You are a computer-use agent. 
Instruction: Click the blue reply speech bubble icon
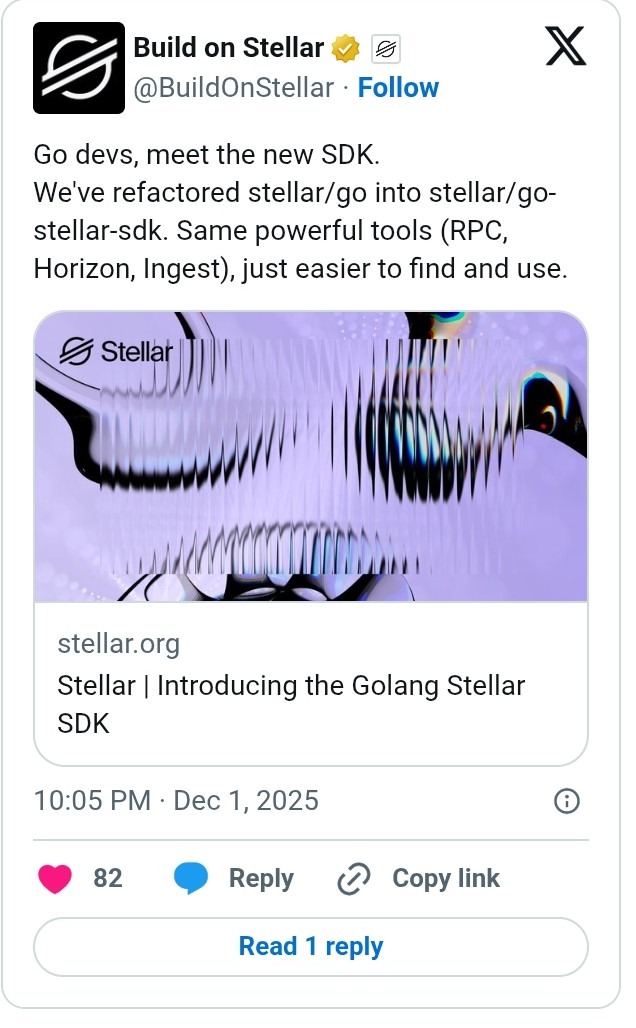(x=191, y=879)
